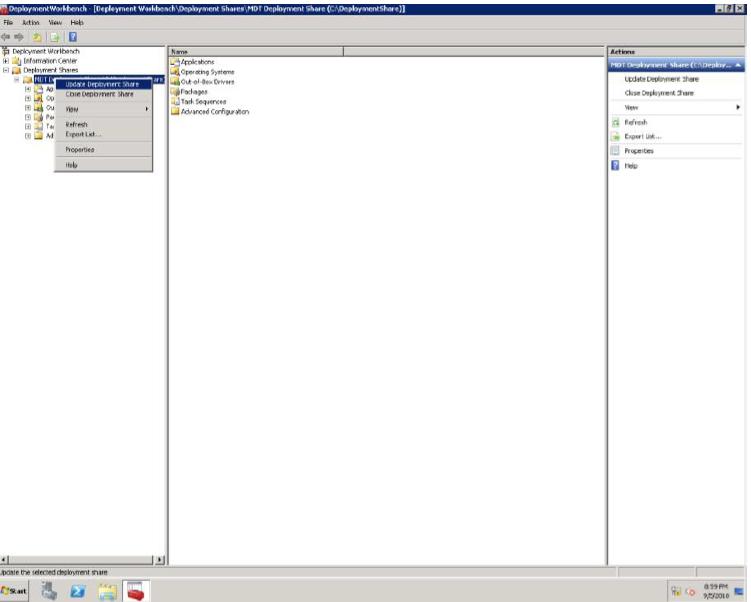
Task: Click the Export List toolbar icon
Action: [x=55, y=37]
